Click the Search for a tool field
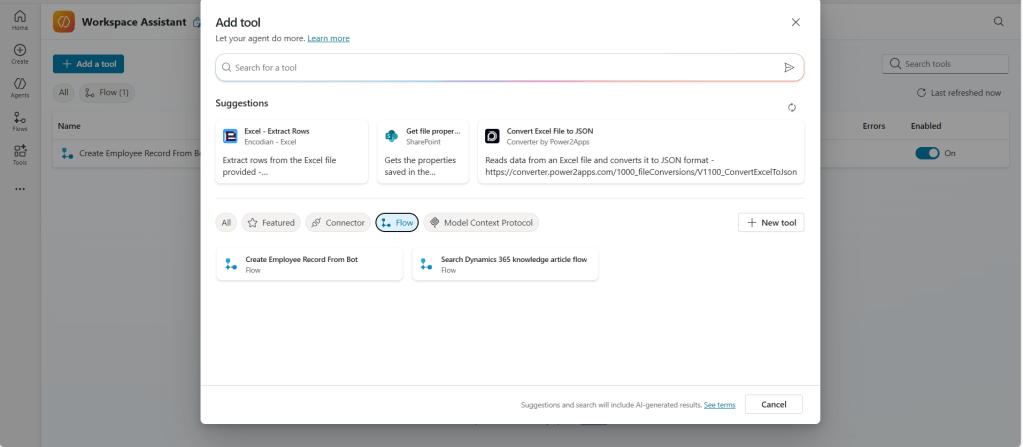 coord(500,67)
